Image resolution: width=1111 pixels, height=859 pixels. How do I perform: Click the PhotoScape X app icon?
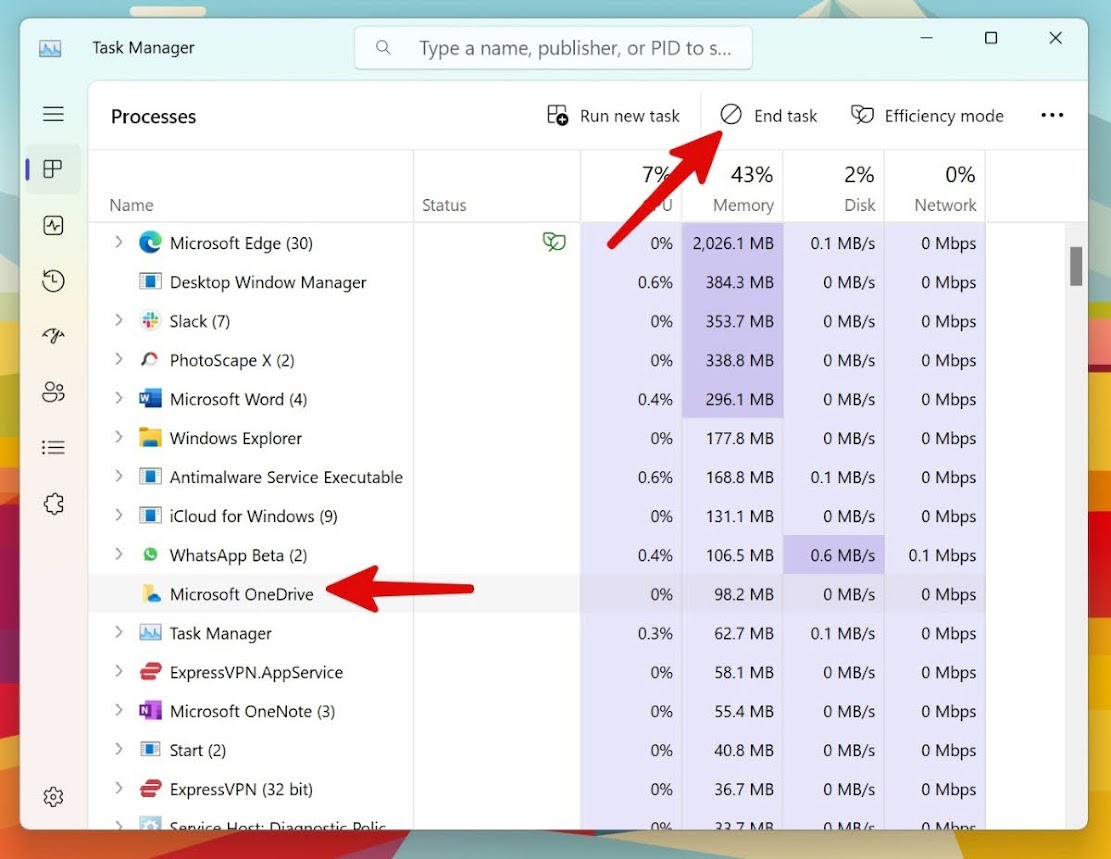click(150, 359)
